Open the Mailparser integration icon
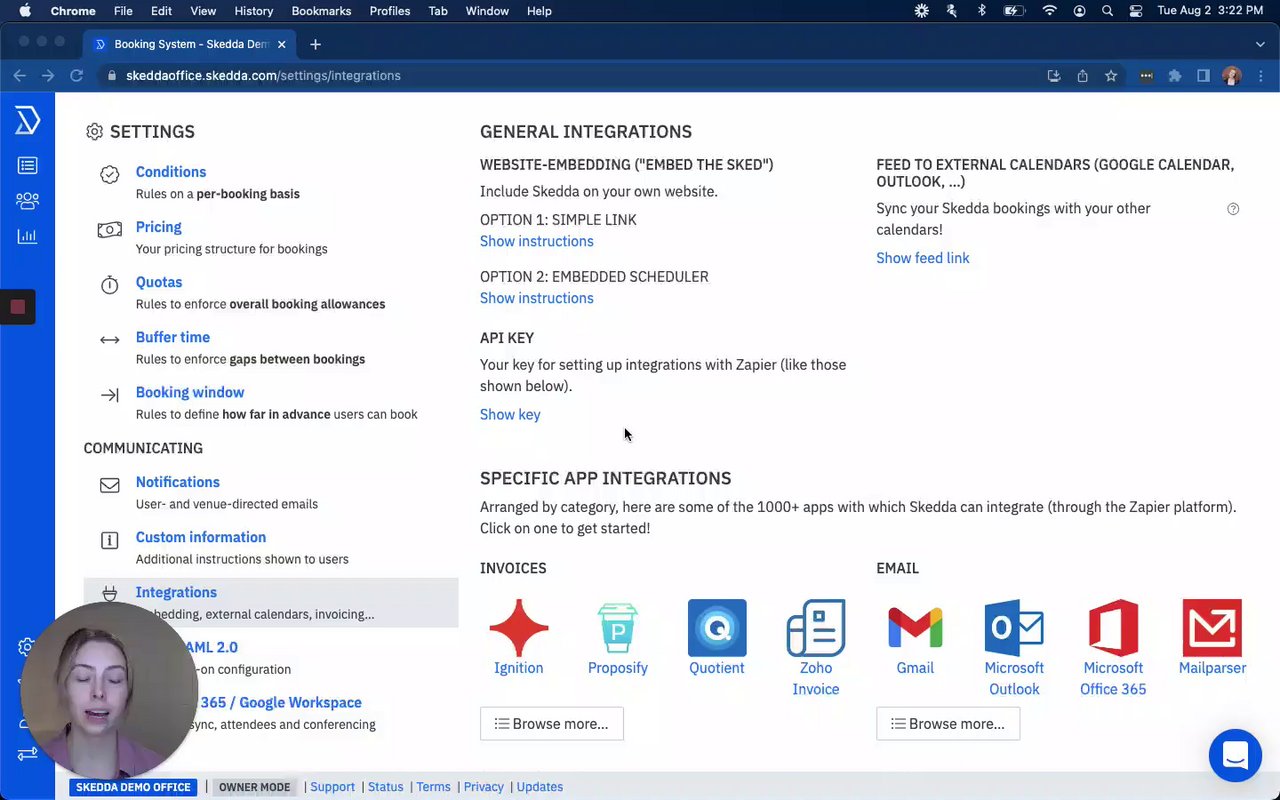 1211,628
